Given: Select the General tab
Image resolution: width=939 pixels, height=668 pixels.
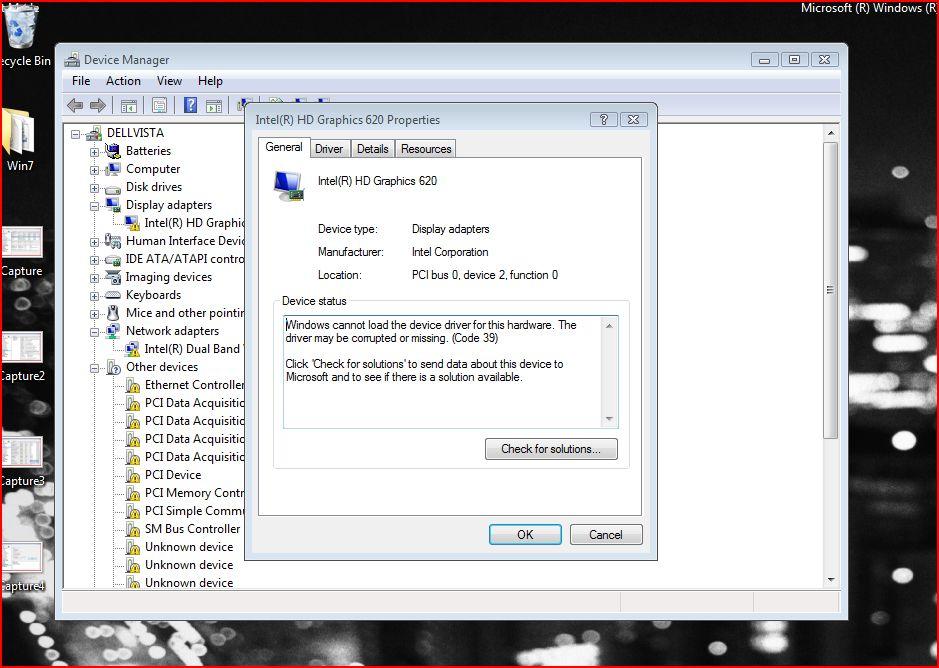Looking at the screenshot, I should coord(284,147).
